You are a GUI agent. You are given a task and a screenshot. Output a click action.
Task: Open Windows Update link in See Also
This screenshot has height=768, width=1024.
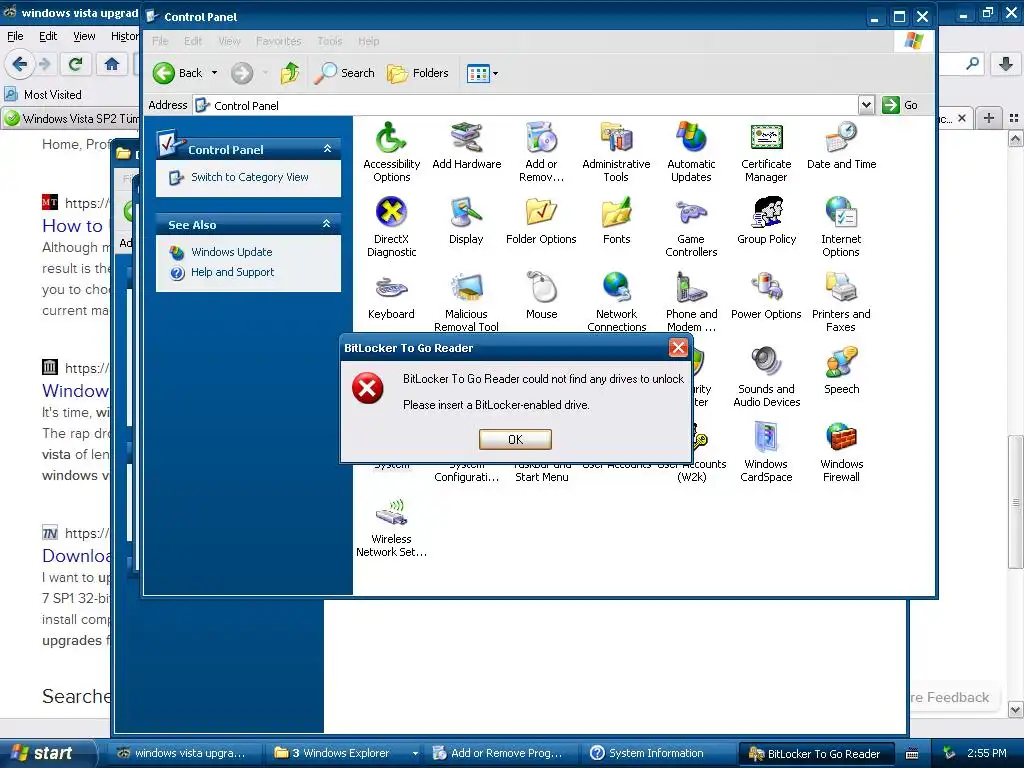[231, 252]
